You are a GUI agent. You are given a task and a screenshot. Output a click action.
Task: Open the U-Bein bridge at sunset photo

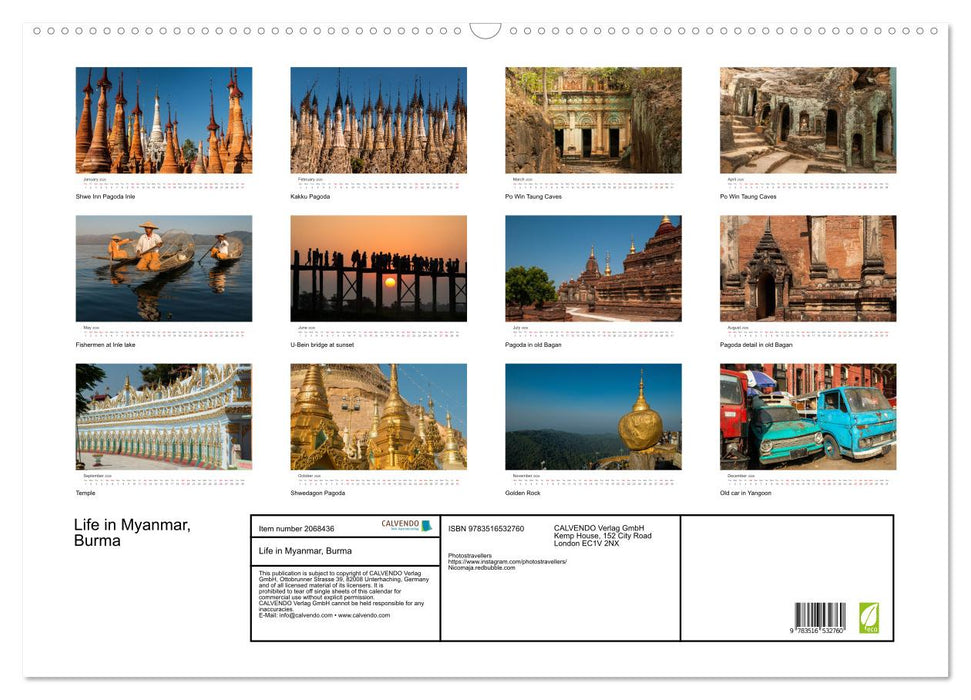click(378, 268)
